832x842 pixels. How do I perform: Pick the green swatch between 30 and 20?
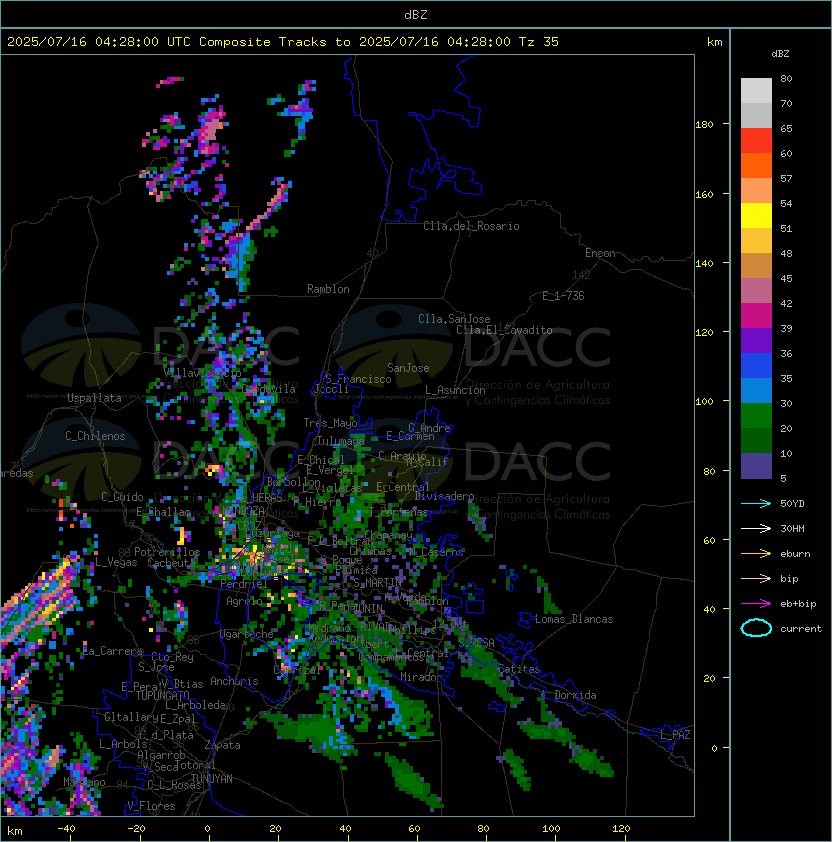[x=756, y=416]
